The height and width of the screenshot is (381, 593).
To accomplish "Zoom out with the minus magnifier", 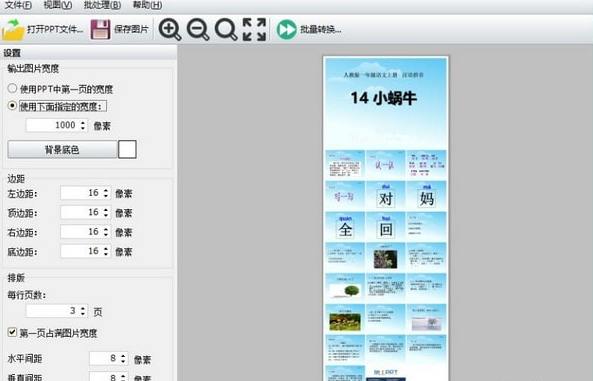I will (198, 29).
